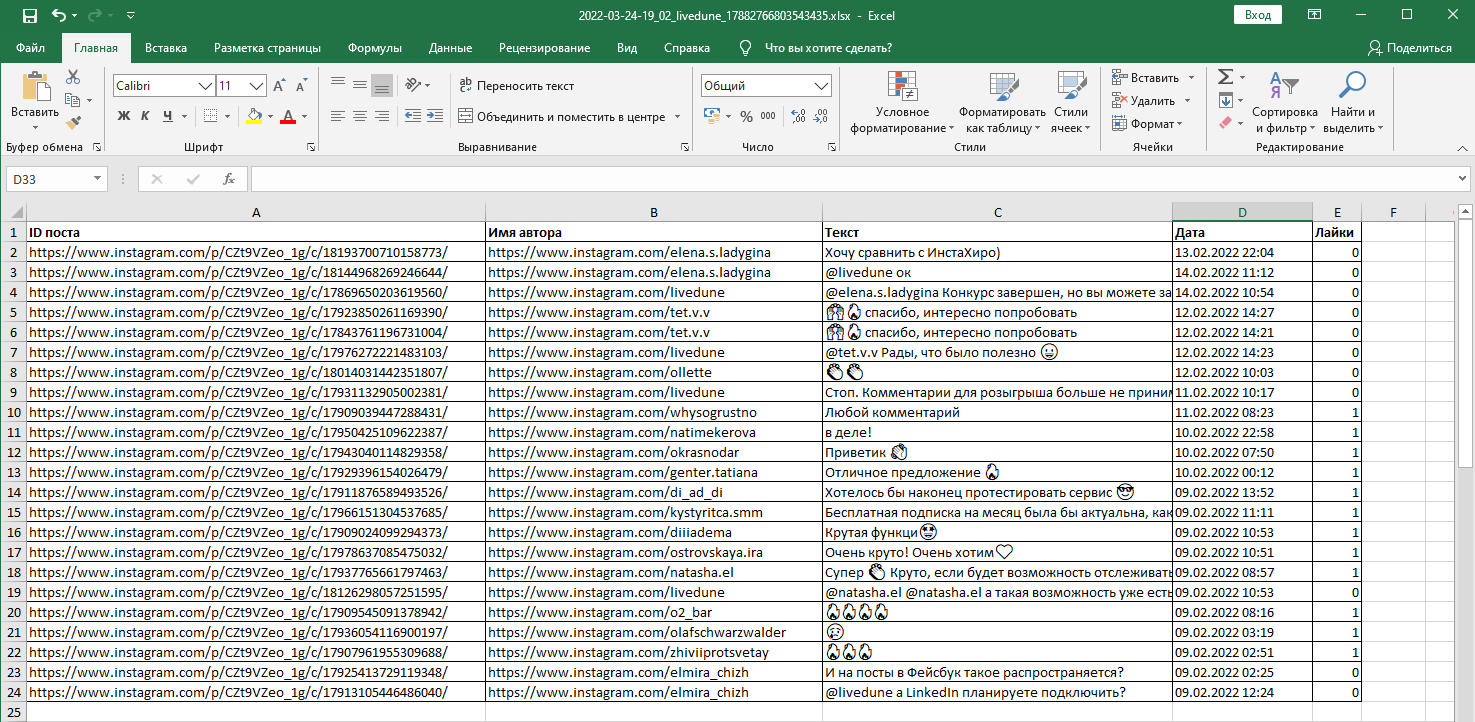The image size is (1475, 722).
Task: Click inside the formula bar input
Action: coord(850,179)
